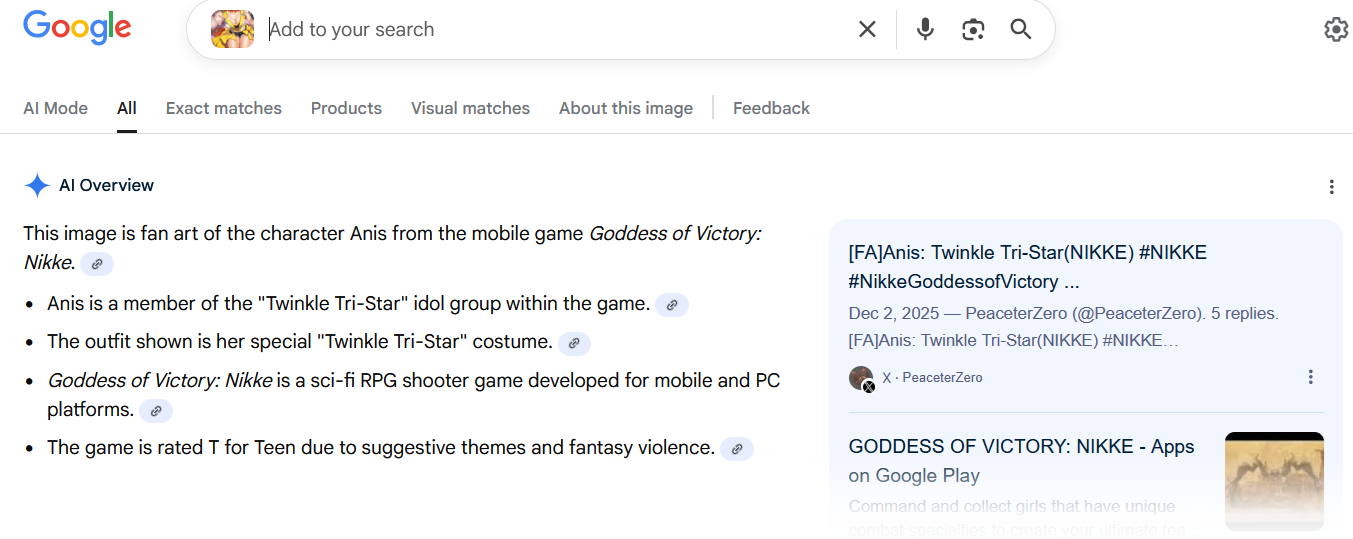1353x539 pixels.
Task: Open '[FA]Anis: Twinkle Tri-Star(NIKKE)' result
Action: 1028,267
